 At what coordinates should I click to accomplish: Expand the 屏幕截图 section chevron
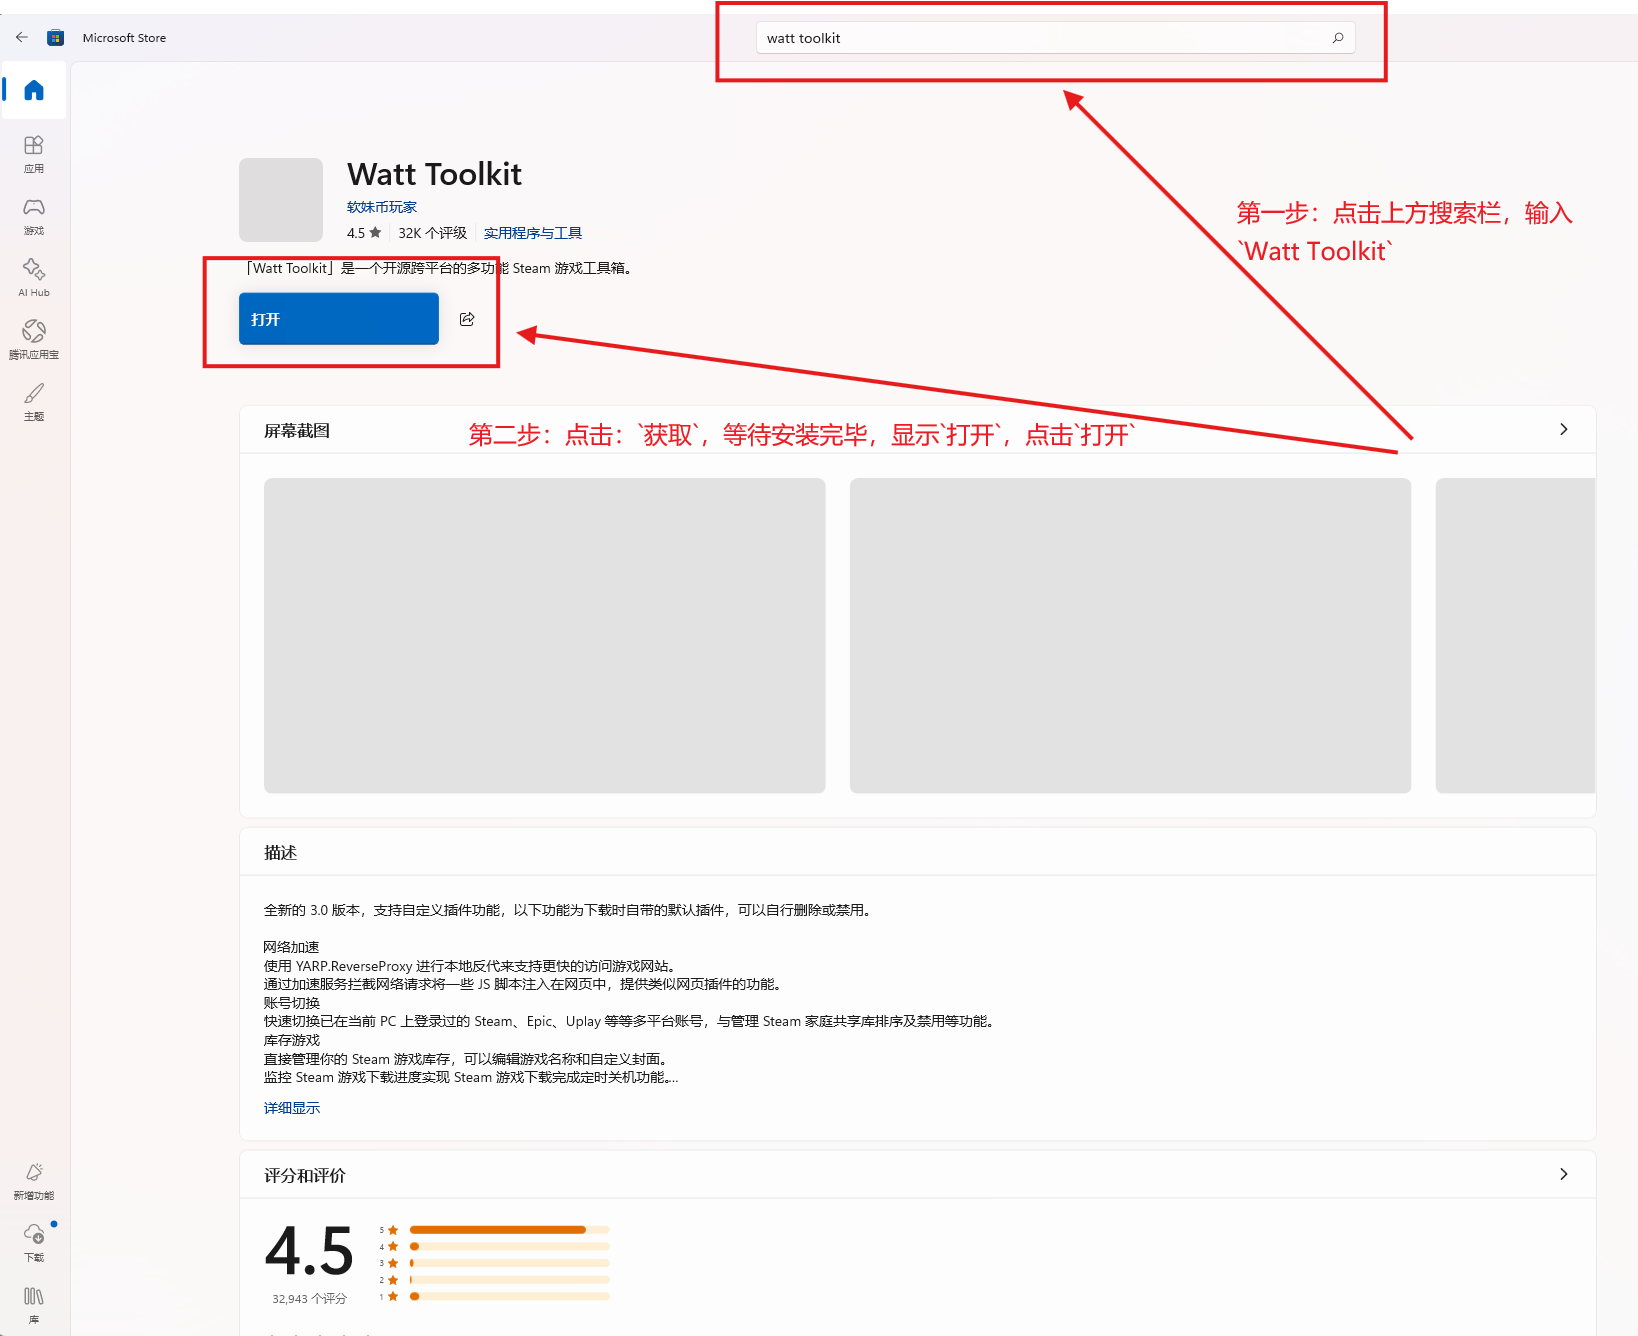point(1563,430)
